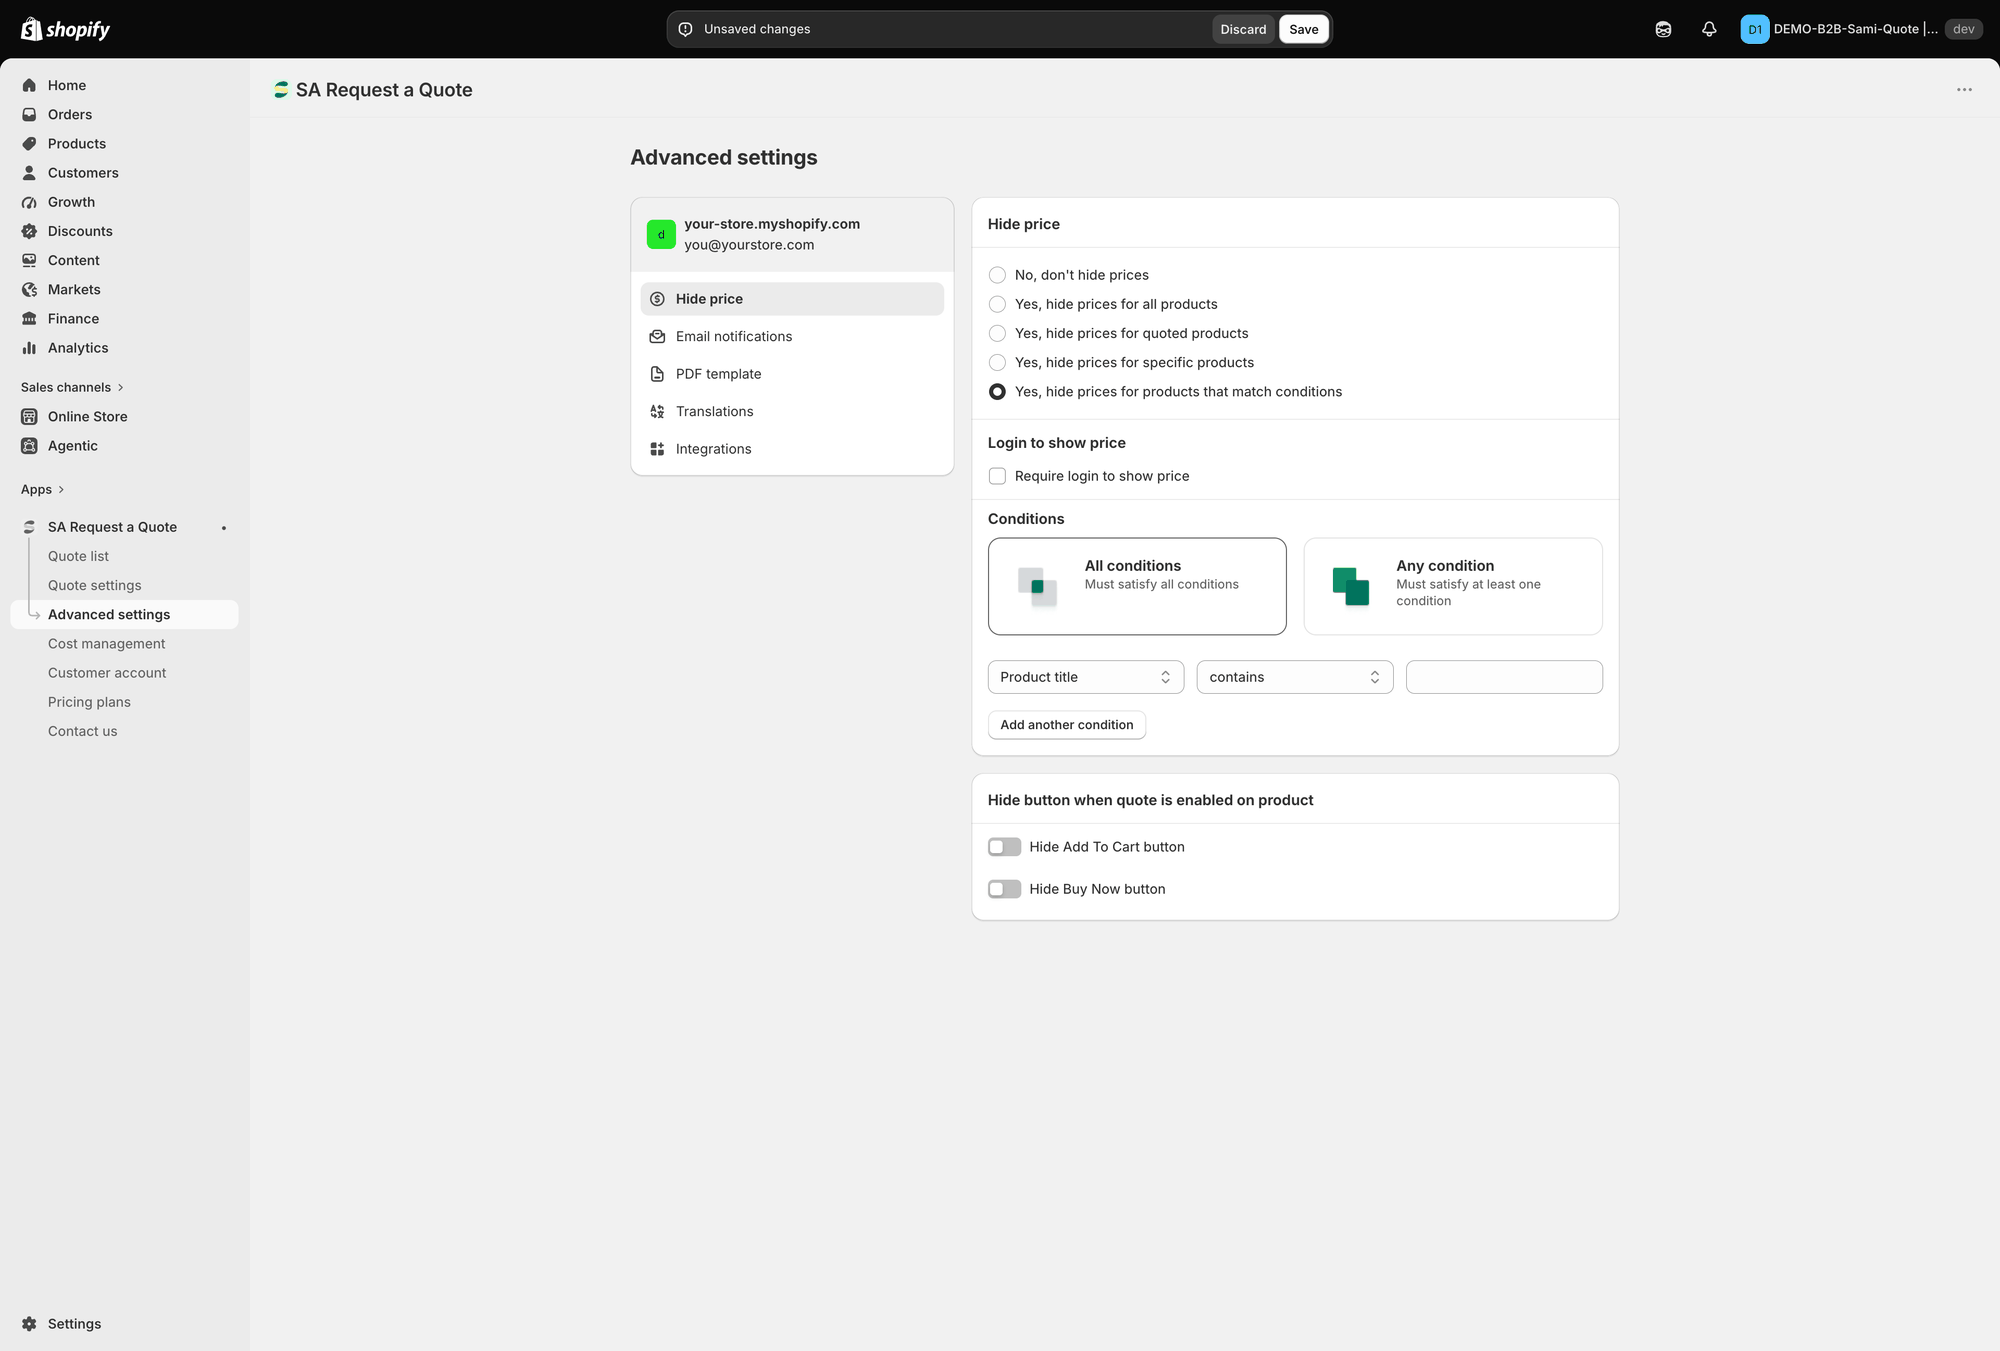Open Pricing plans page

tap(89, 702)
